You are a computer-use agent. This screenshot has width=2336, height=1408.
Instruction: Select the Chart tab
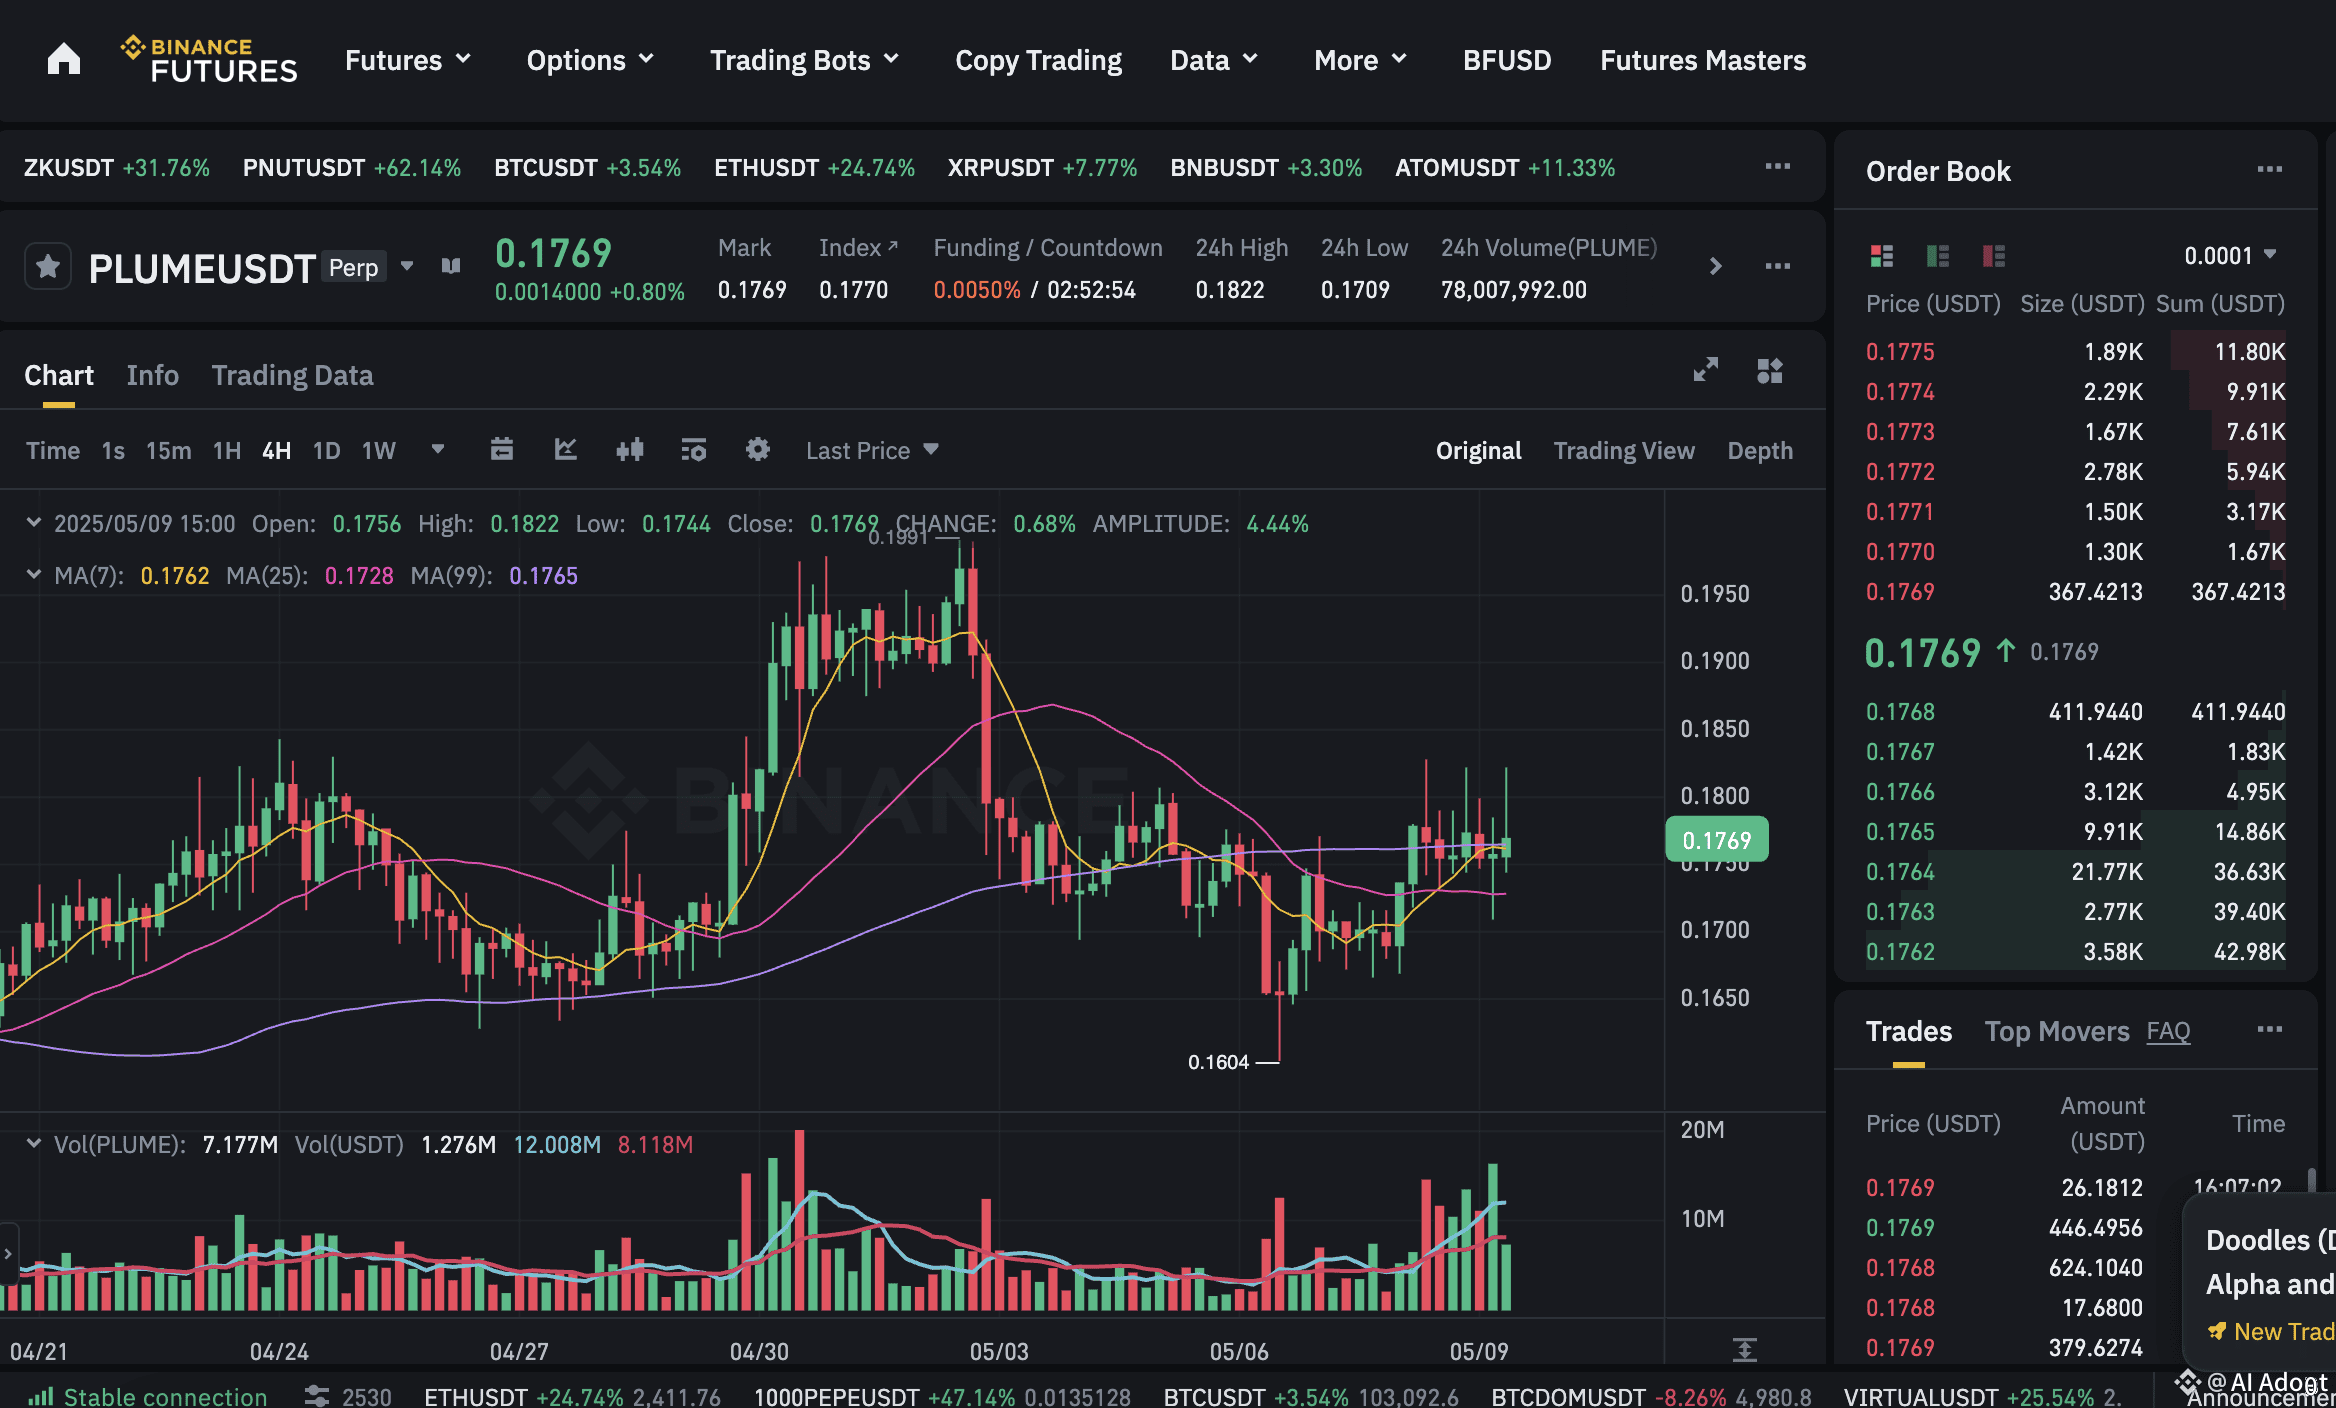59,375
